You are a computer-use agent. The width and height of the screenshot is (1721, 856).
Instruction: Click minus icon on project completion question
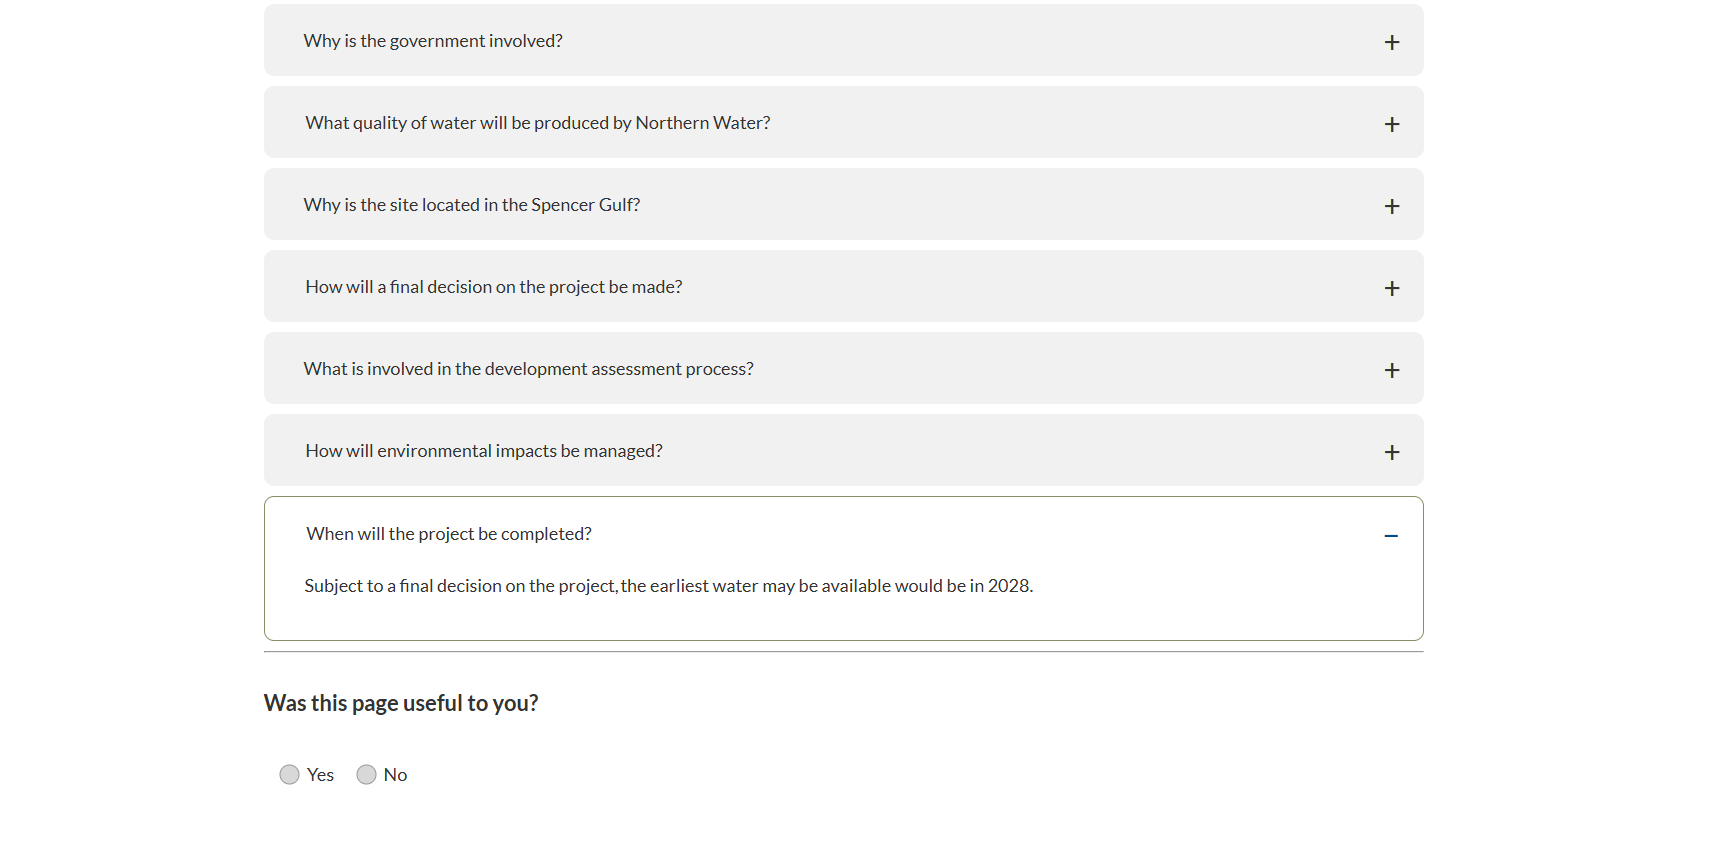click(x=1391, y=535)
